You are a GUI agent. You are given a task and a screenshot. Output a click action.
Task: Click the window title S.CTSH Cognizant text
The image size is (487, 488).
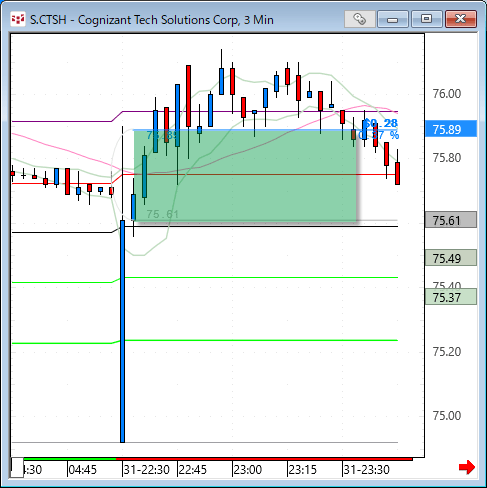152,20
